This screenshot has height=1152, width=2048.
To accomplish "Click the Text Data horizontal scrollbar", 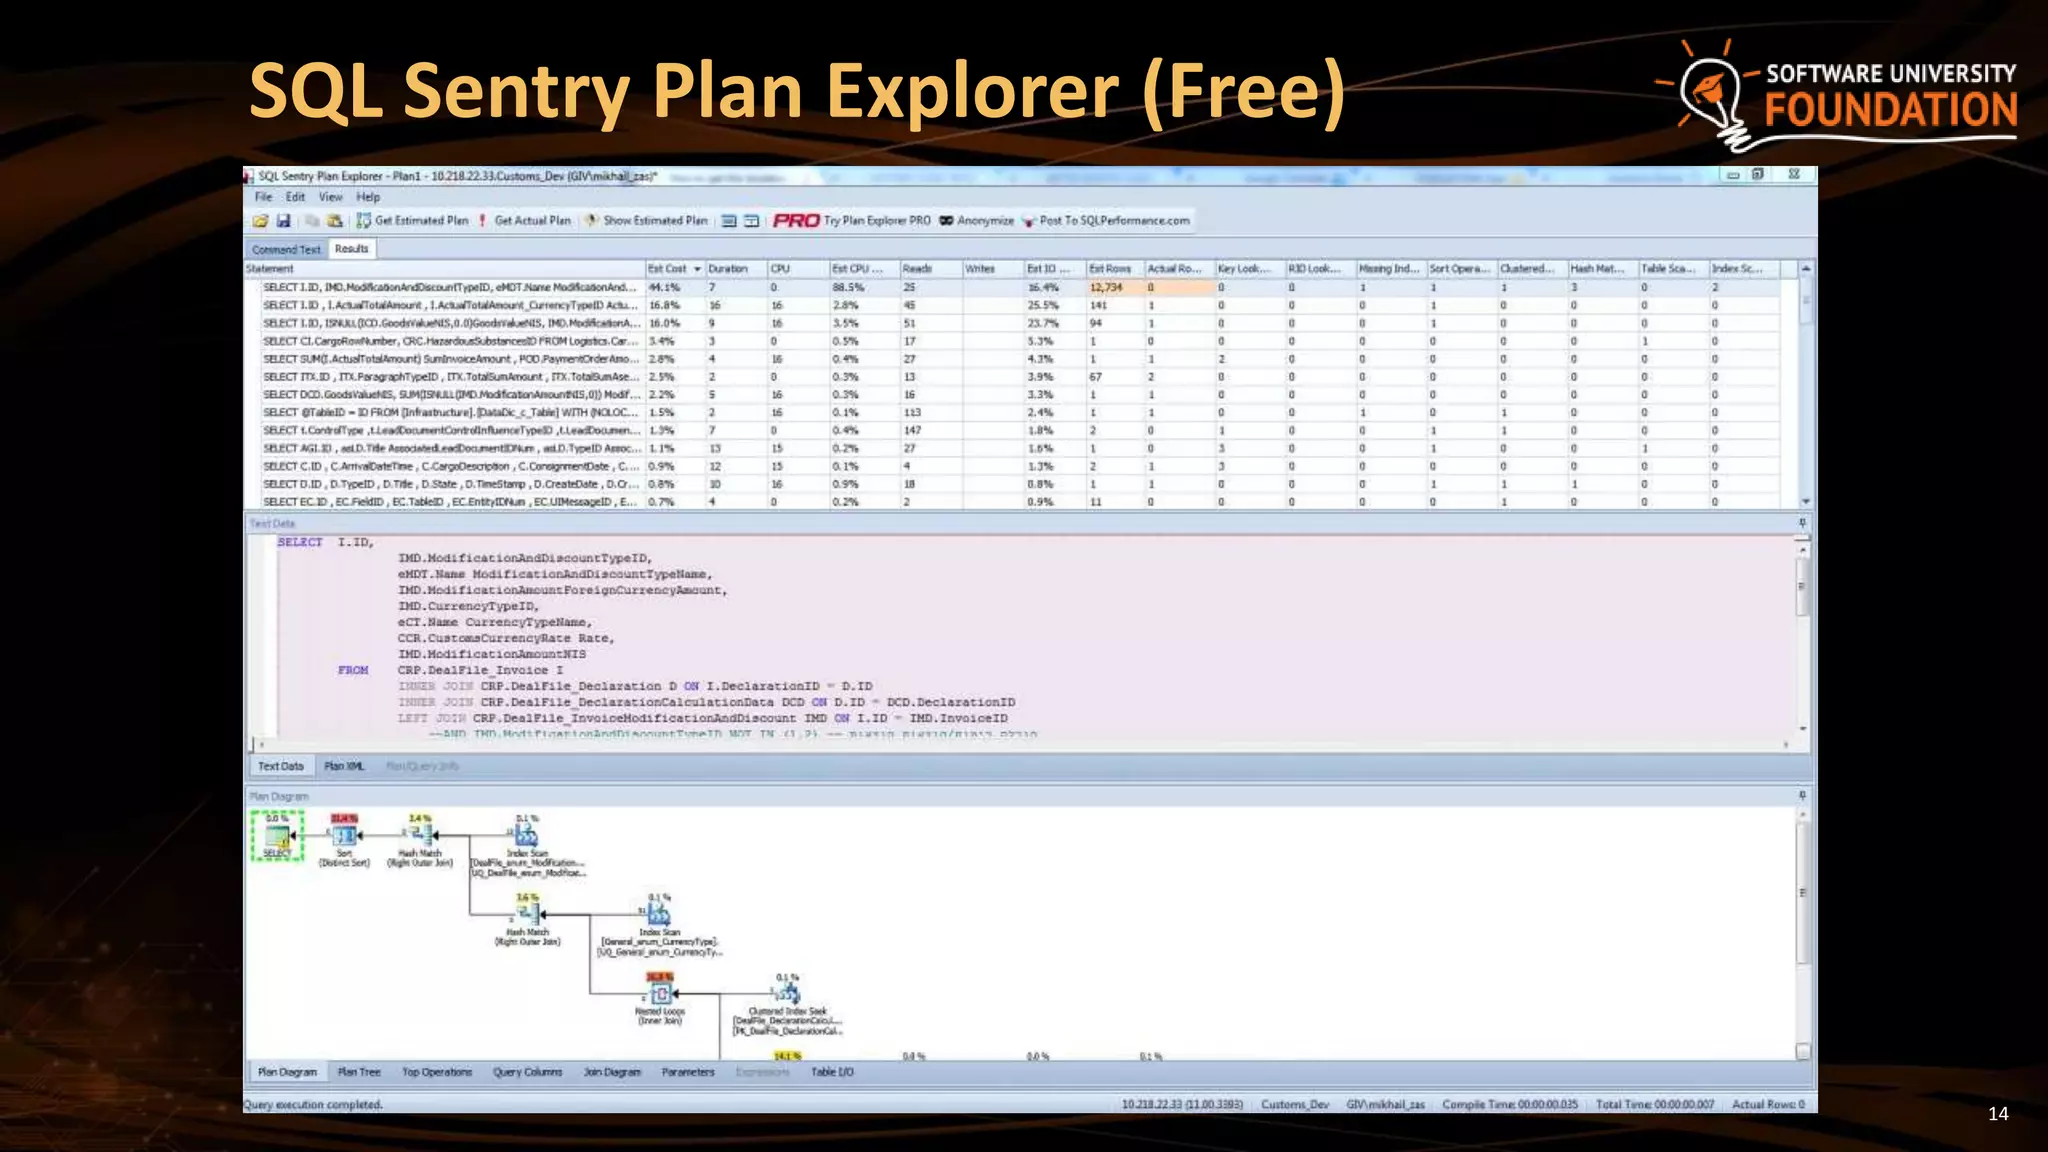I will [x=1023, y=745].
